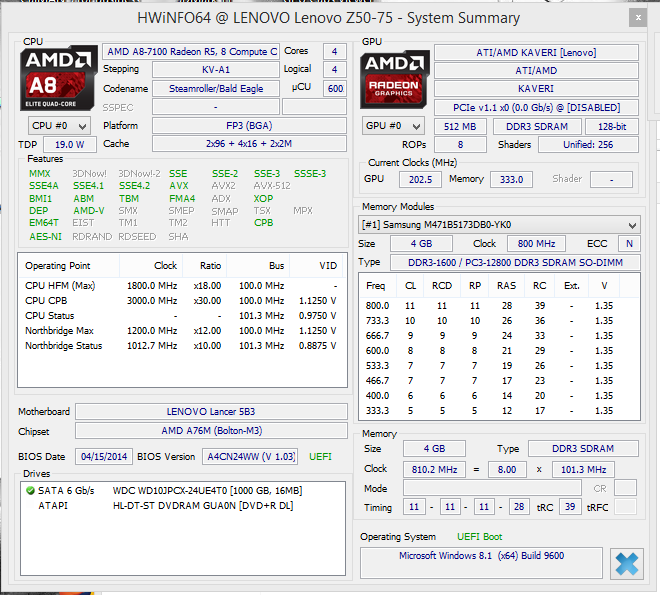
Task: Close the System Summary window with title X
Action: (638, 18)
